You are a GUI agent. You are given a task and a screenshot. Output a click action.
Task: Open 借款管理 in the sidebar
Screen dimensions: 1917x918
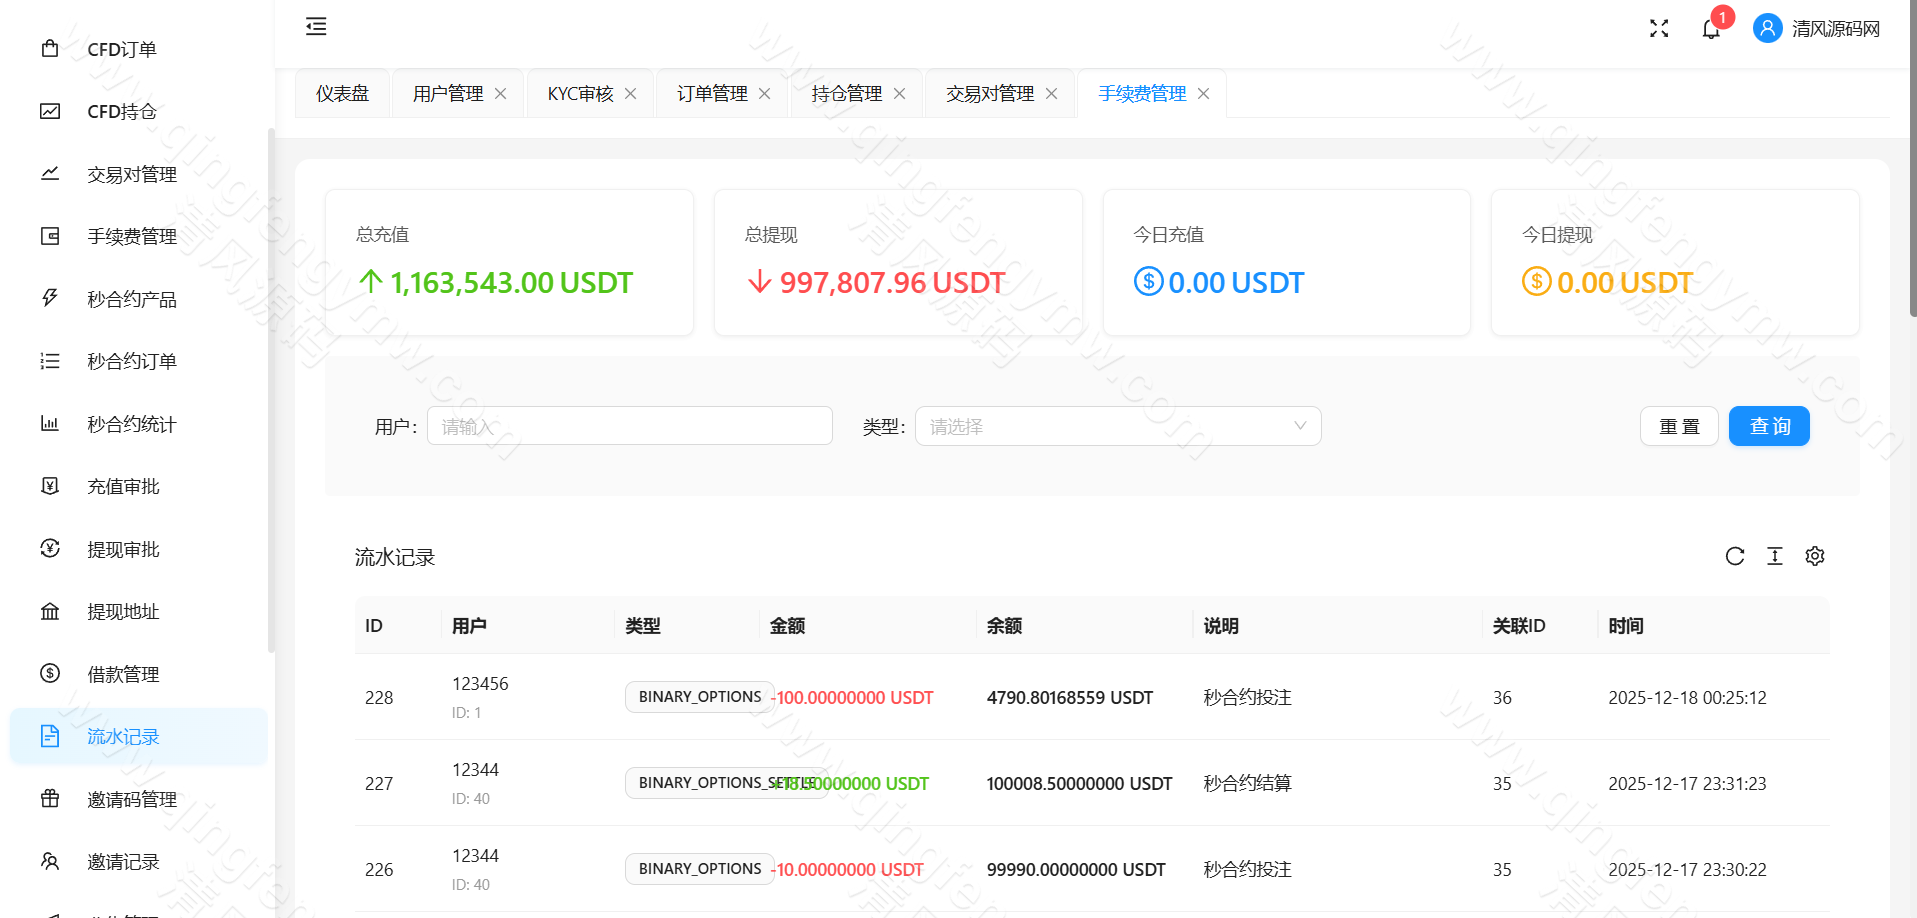click(x=123, y=674)
